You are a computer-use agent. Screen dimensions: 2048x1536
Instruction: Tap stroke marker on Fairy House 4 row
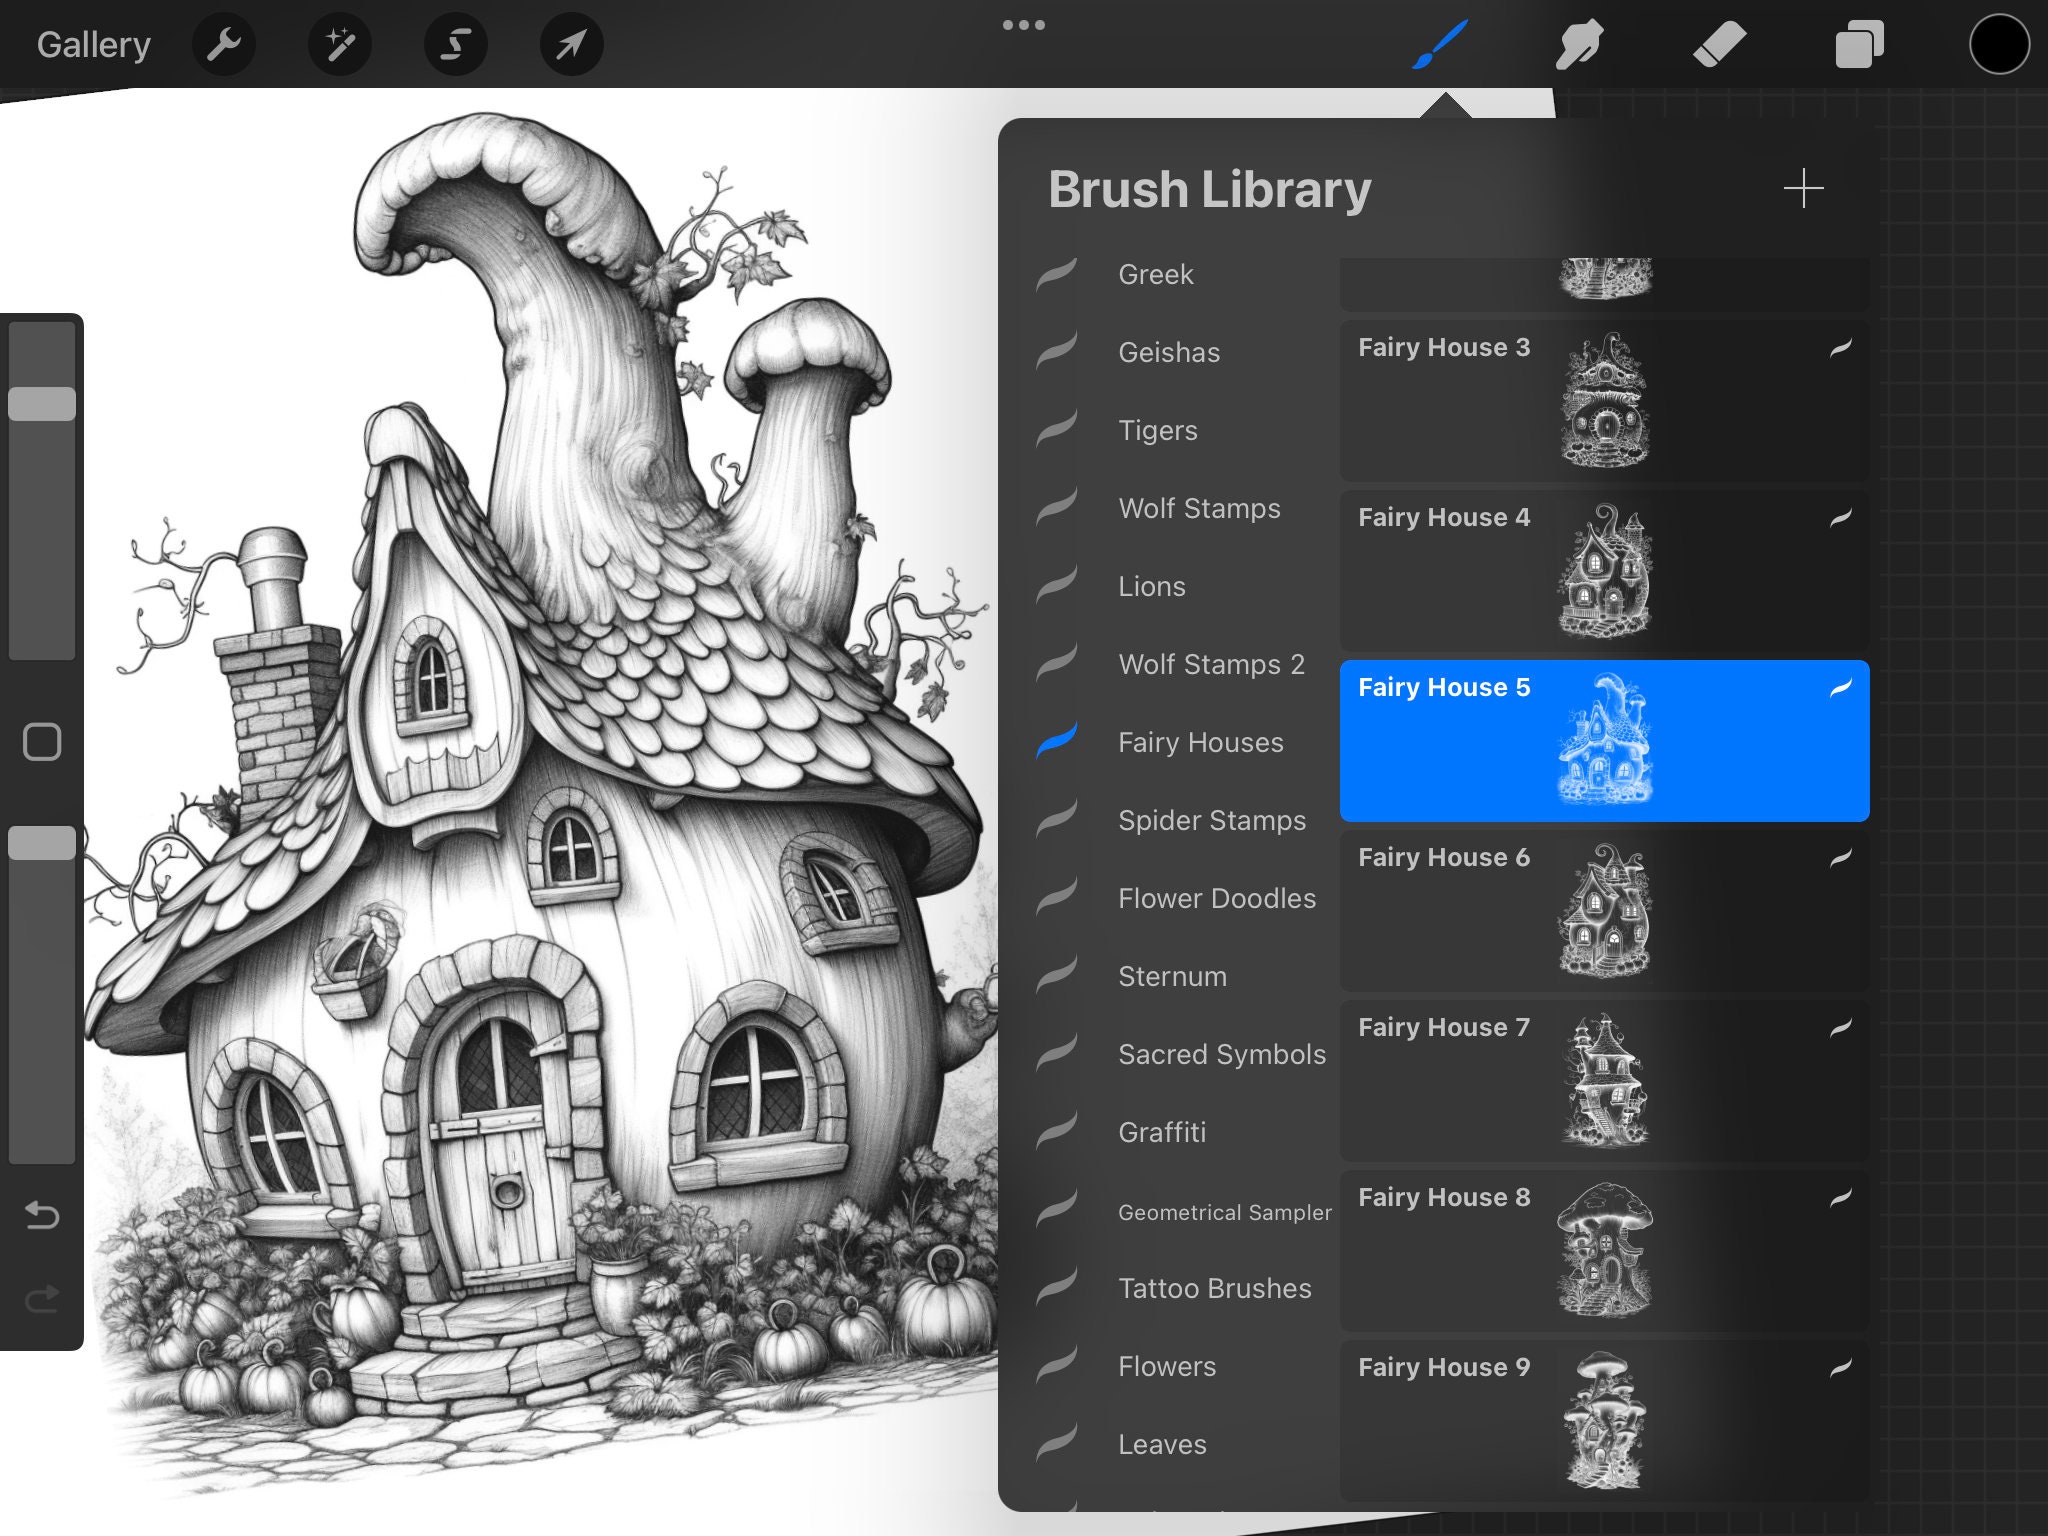coord(1841,518)
